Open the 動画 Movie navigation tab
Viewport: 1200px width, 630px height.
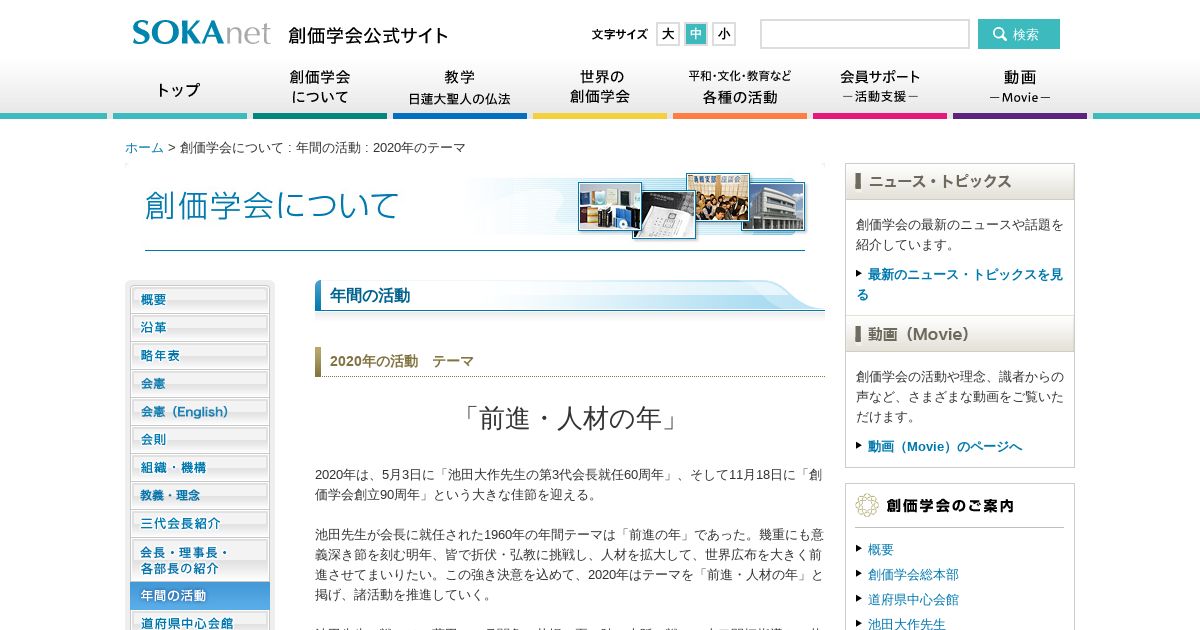1020,90
